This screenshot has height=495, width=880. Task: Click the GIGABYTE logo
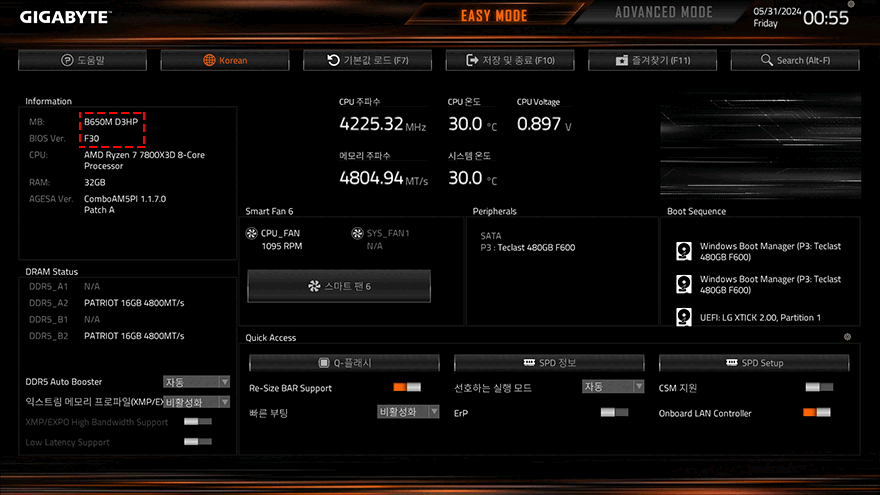[x=65, y=17]
